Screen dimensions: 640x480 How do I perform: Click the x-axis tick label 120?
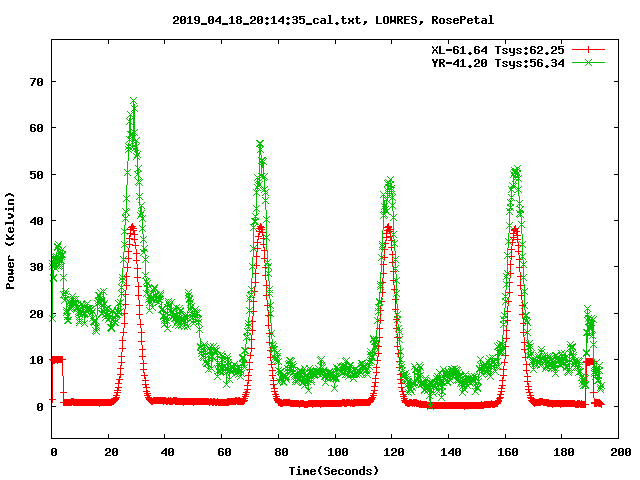pyautogui.click(x=394, y=452)
